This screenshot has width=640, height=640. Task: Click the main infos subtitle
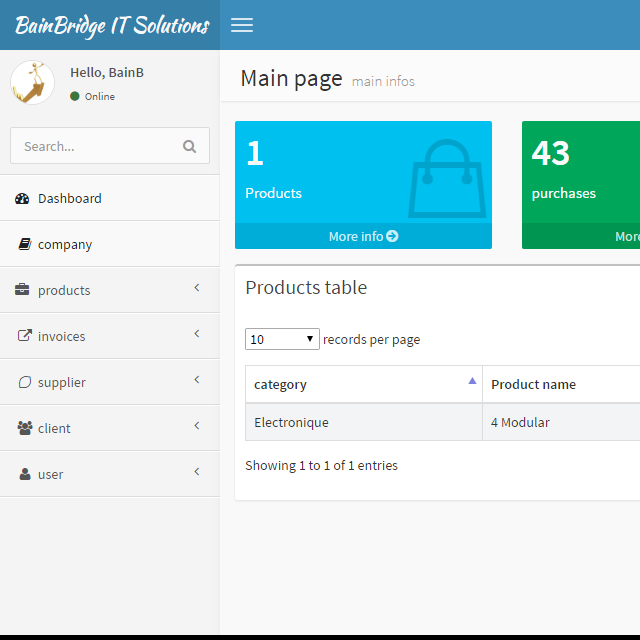click(383, 81)
